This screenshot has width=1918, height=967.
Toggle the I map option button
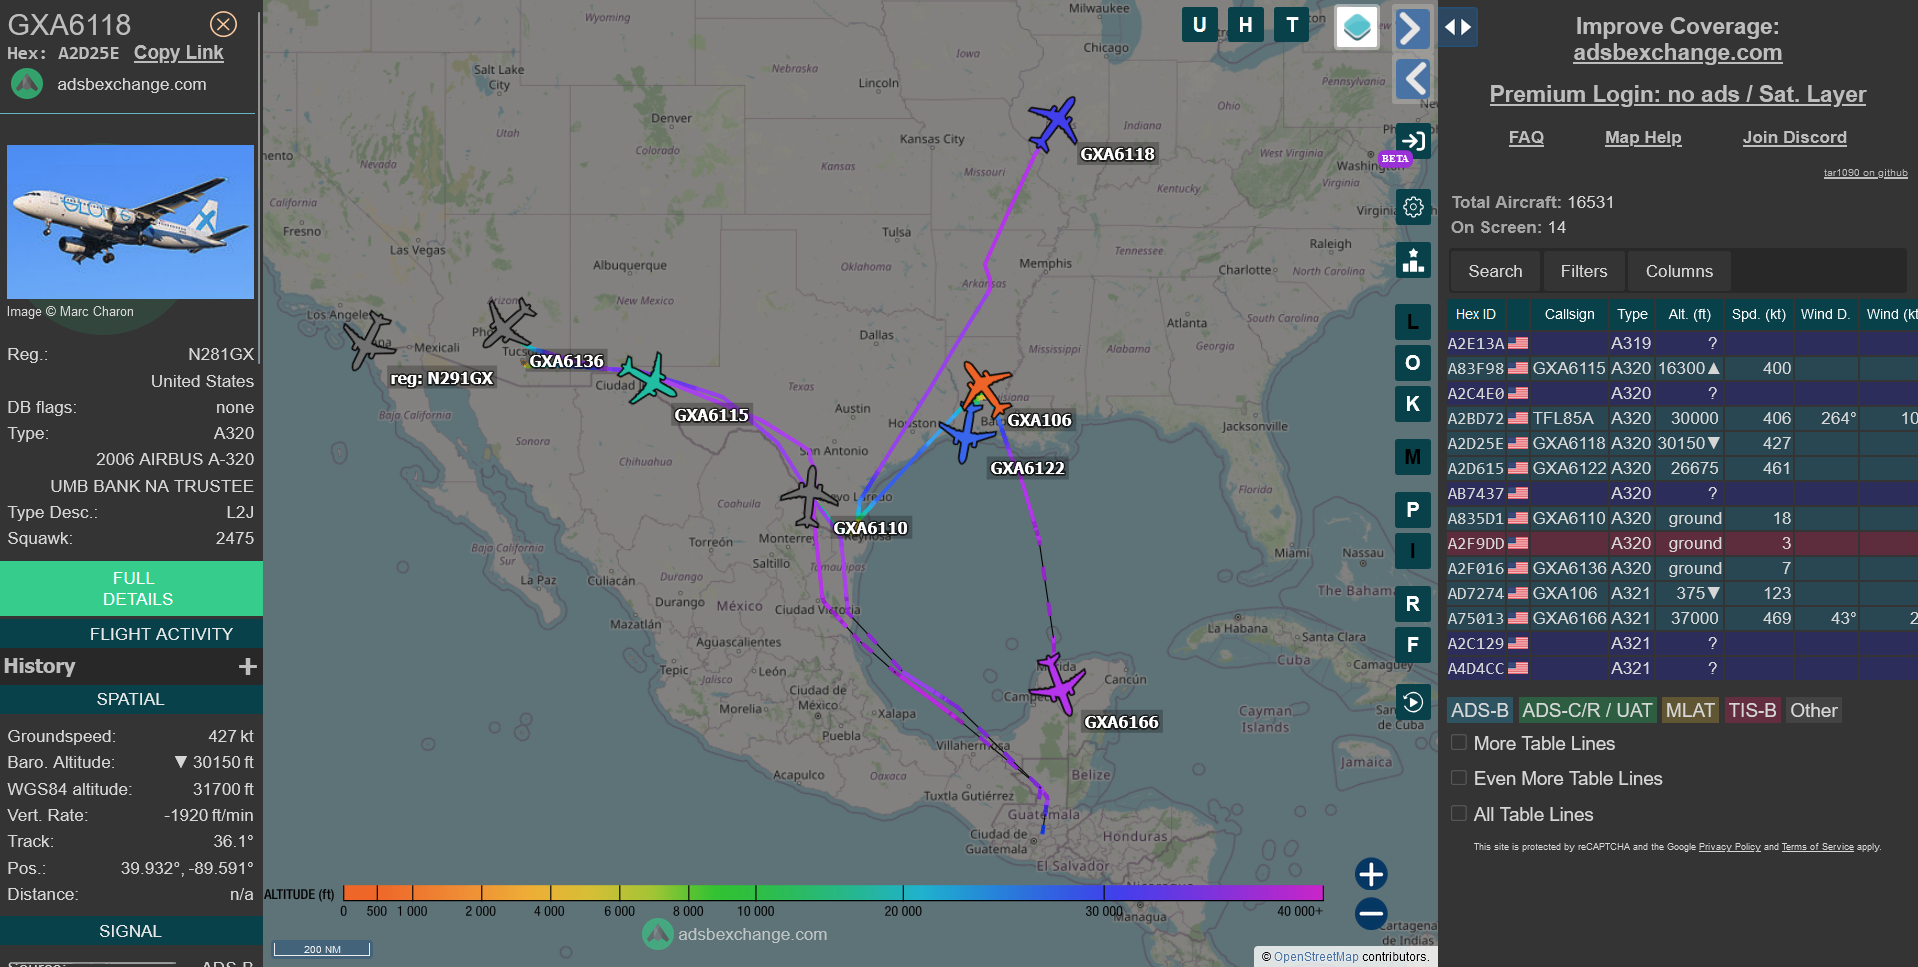(x=1412, y=551)
